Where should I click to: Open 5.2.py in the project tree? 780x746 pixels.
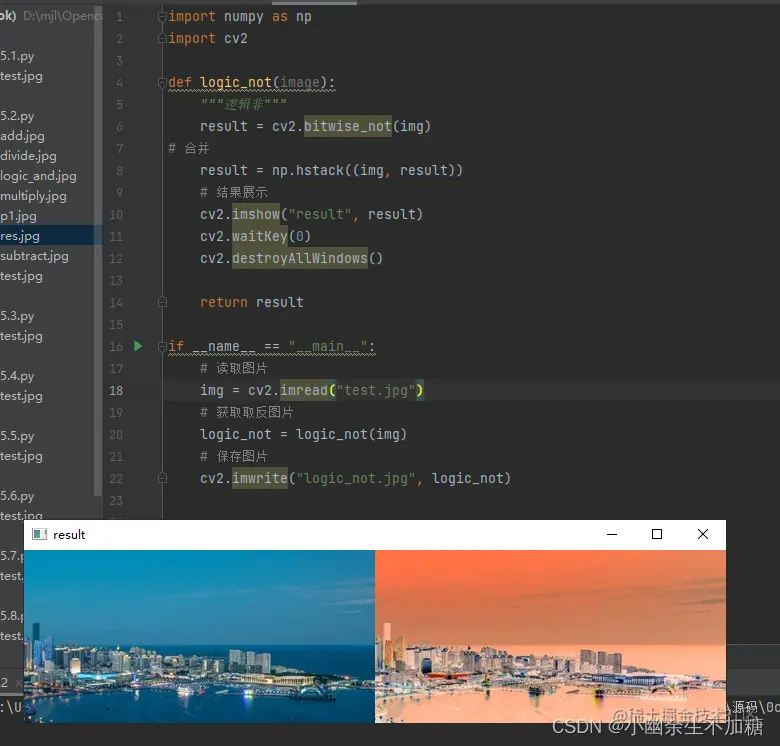17,115
